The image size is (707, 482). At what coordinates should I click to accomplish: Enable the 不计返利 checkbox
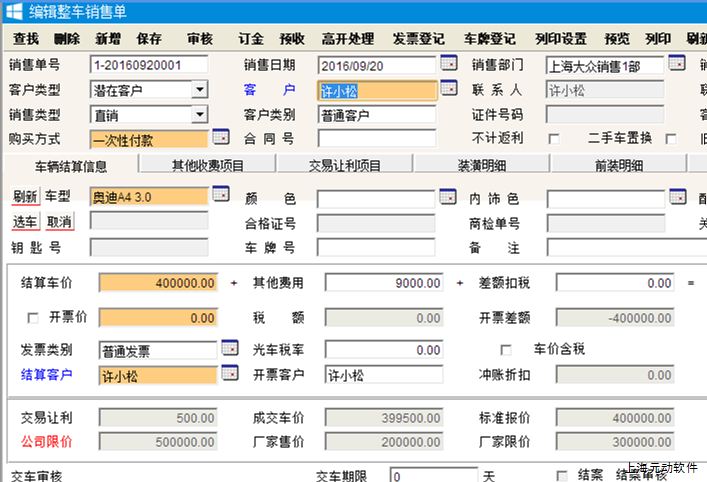tap(554, 139)
